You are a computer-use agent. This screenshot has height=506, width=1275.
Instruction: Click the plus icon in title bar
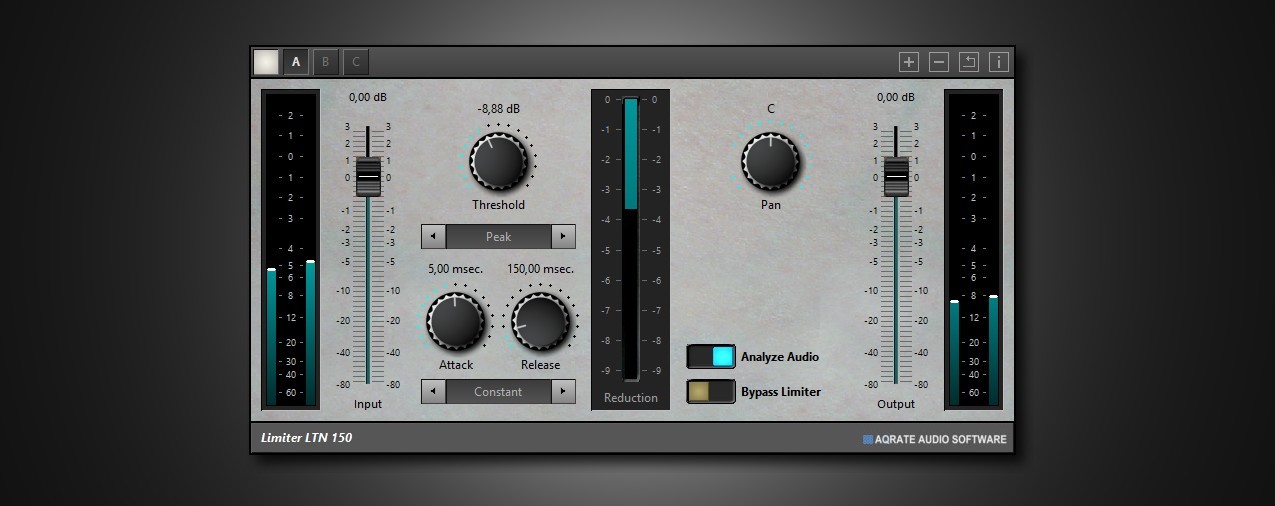coord(908,62)
